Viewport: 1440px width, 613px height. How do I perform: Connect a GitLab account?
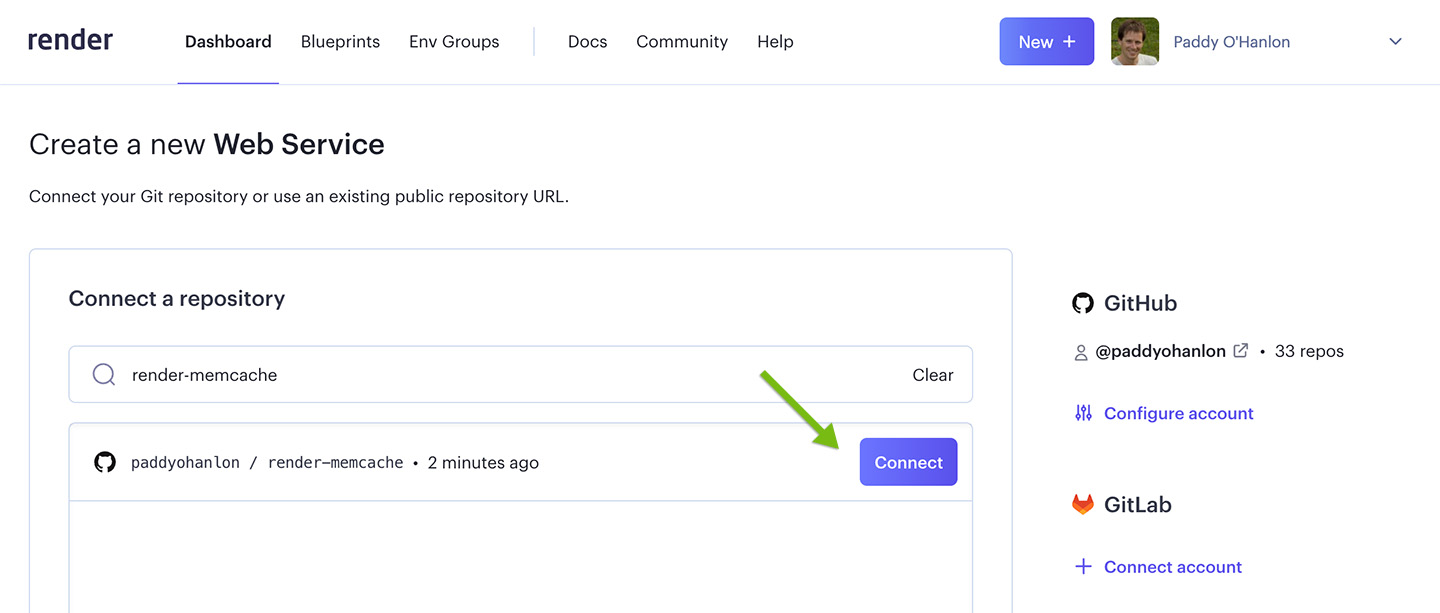tap(1173, 567)
